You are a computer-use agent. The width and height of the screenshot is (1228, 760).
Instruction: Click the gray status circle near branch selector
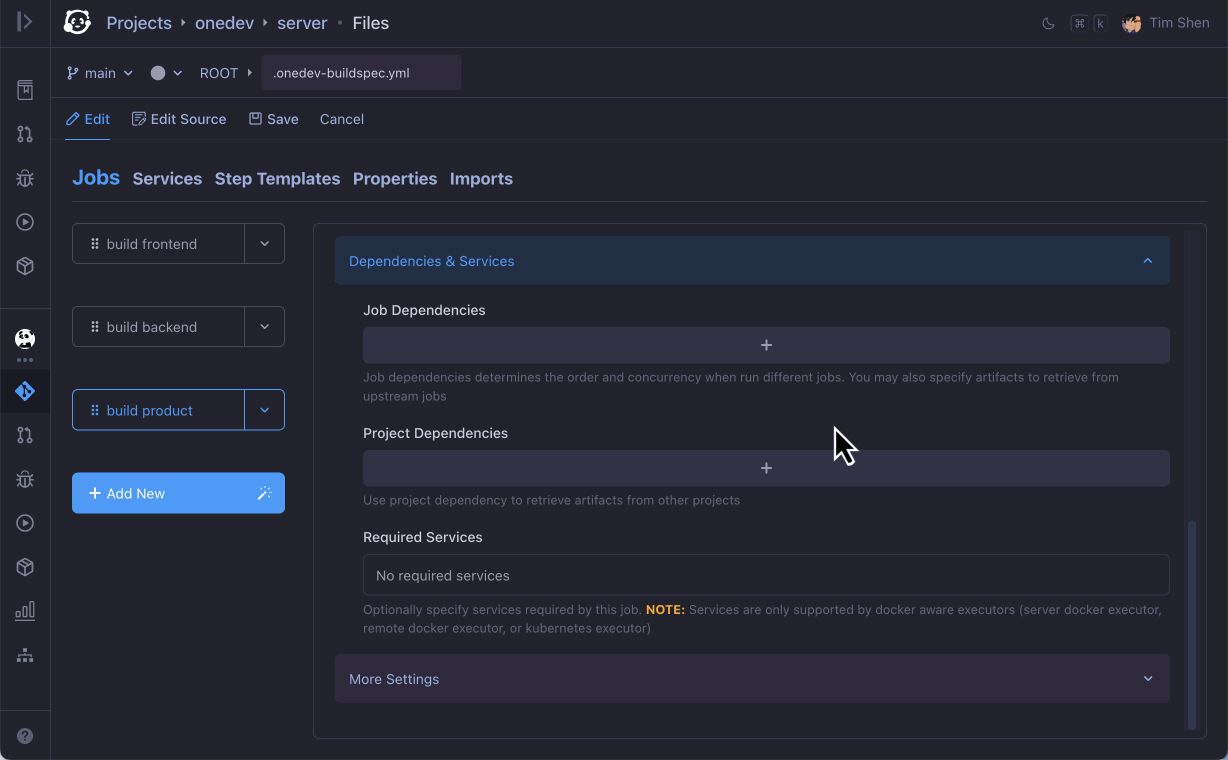coord(160,72)
